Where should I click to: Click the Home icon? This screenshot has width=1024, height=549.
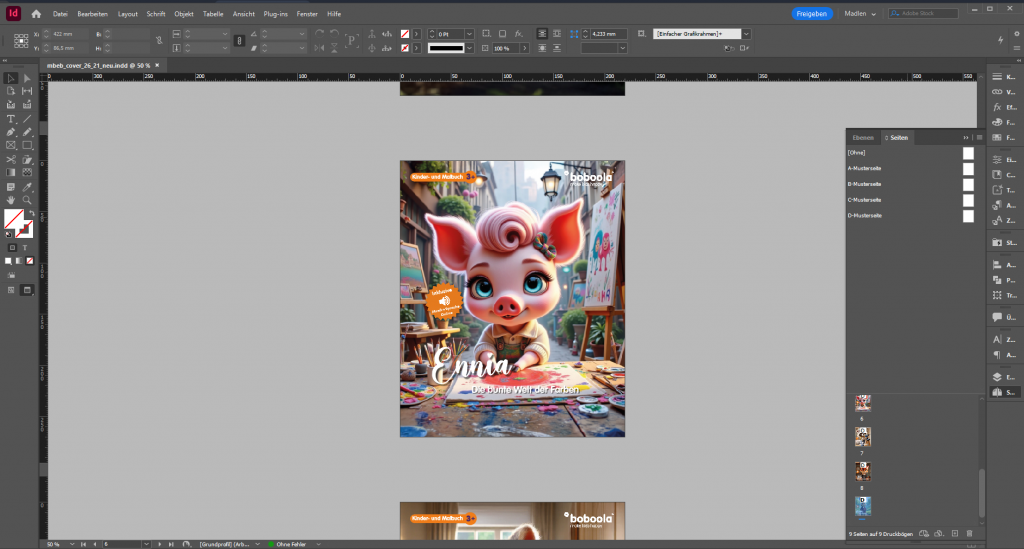coord(36,14)
